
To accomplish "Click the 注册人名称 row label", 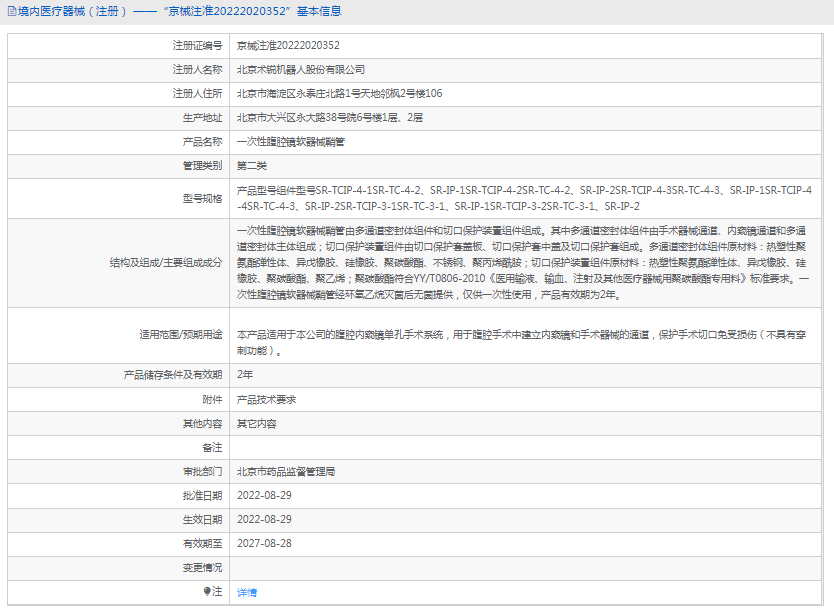I will tap(197, 70).
